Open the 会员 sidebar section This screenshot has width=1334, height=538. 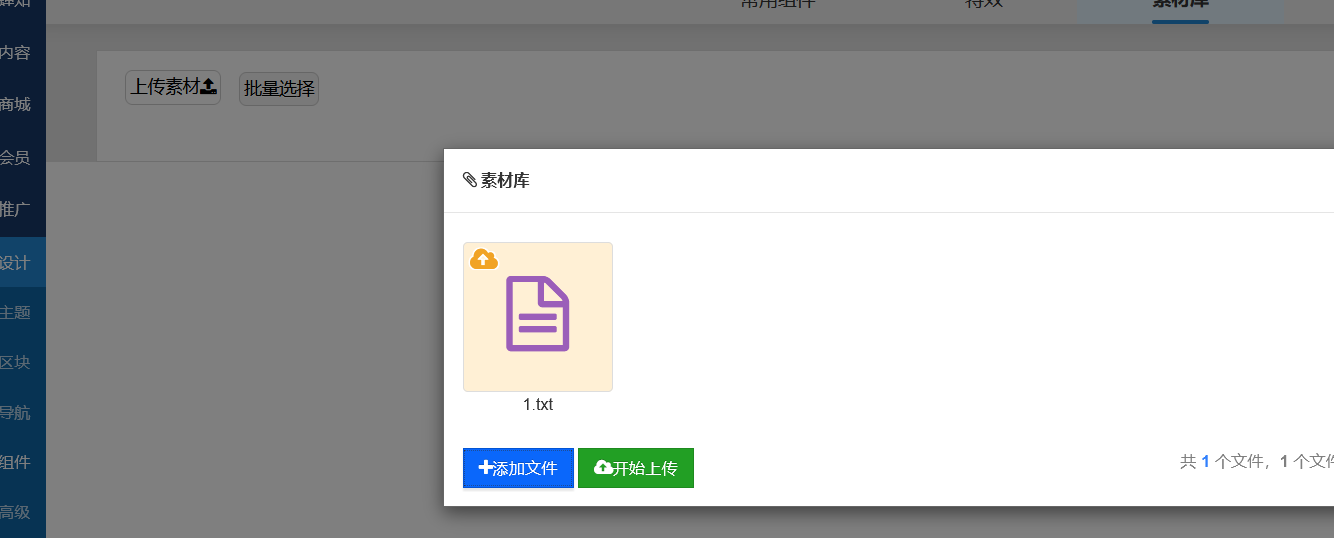pyautogui.click(x=16, y=157)
